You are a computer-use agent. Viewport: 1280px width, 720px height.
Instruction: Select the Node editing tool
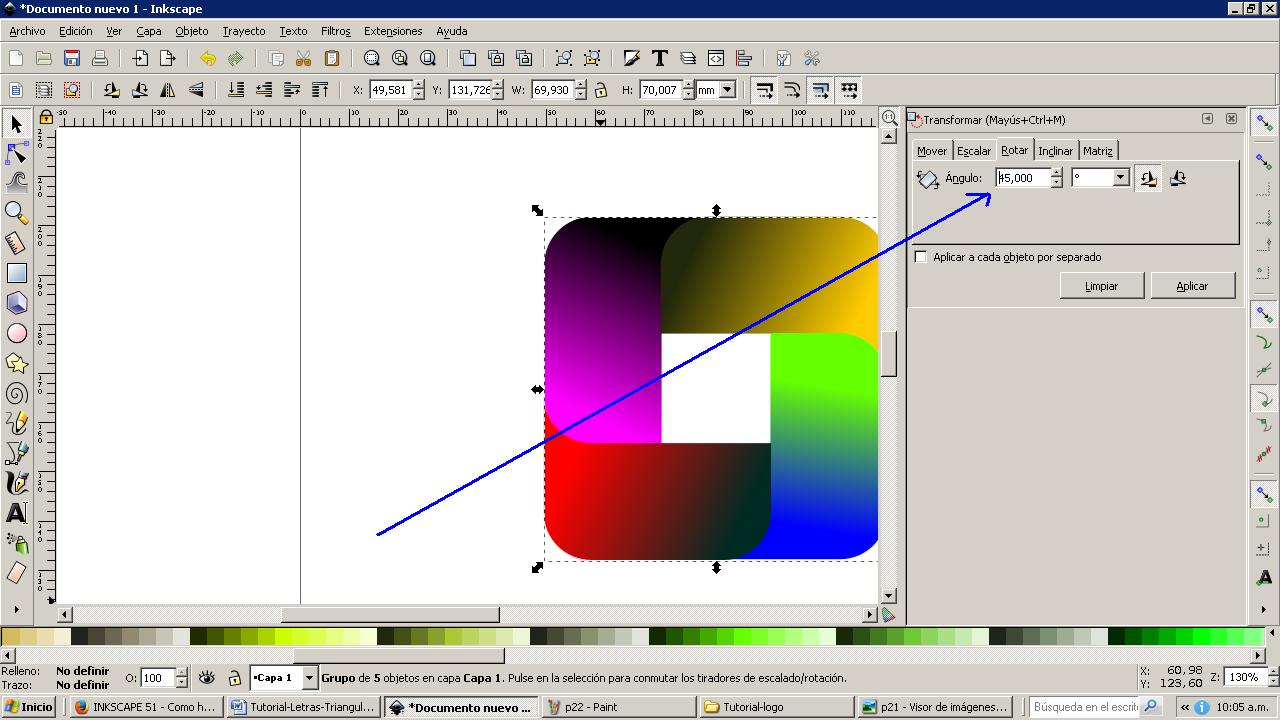pyautogui.click(x=16, y=153)
